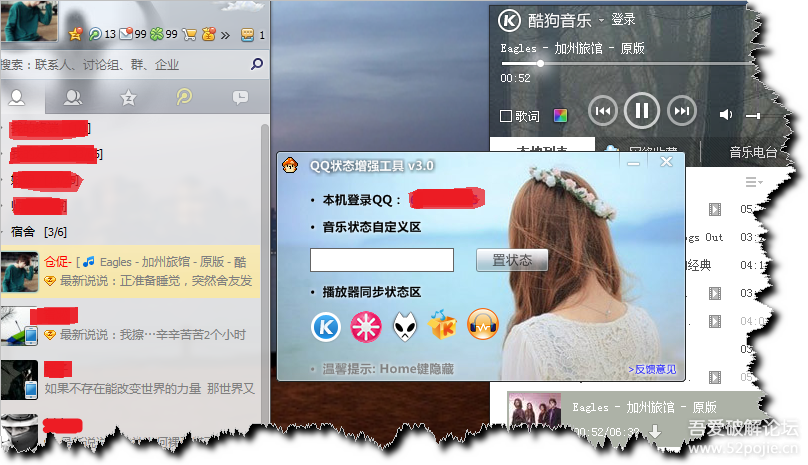Select the foobar2000 alien player icon
The height and width of the screenshot is (465, 808).
point(405,327)
